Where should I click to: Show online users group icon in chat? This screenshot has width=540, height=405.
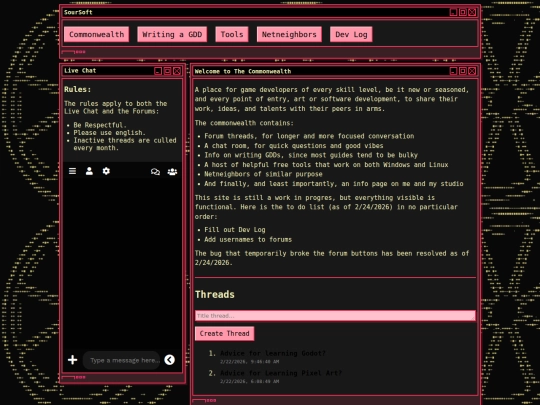[172, 172]
